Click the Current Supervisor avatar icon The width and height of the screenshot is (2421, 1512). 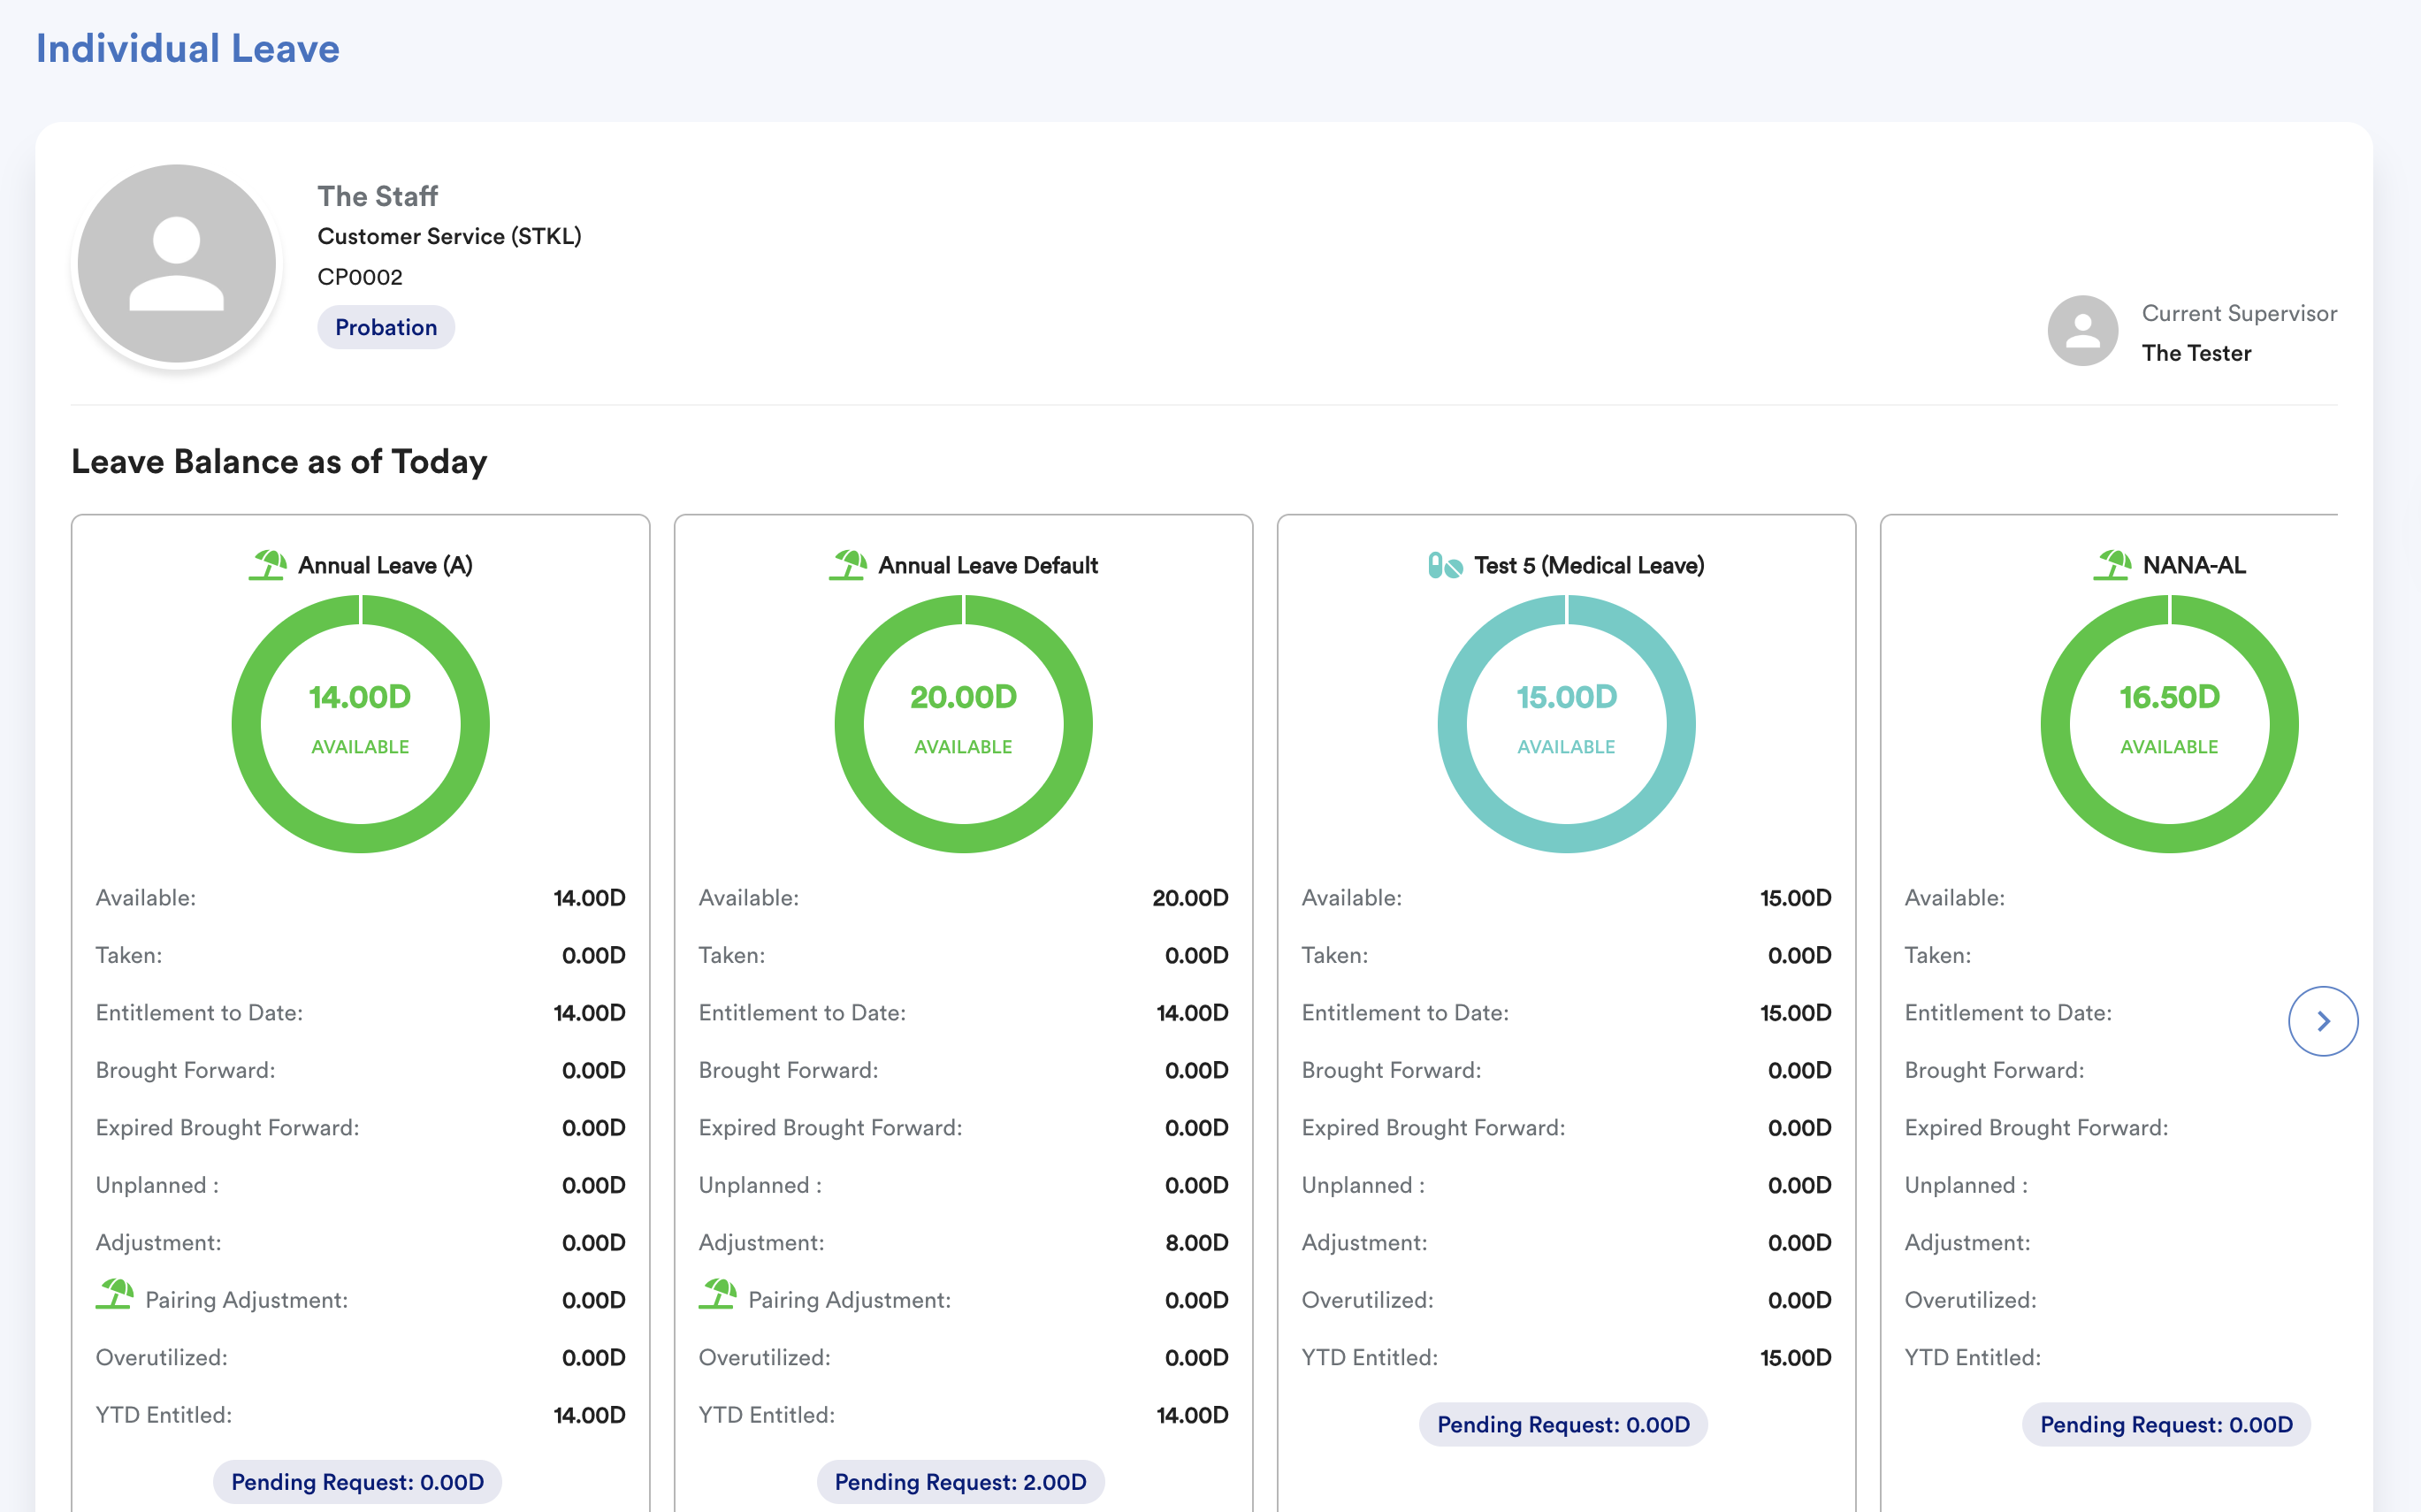(x=2082, y=330)
